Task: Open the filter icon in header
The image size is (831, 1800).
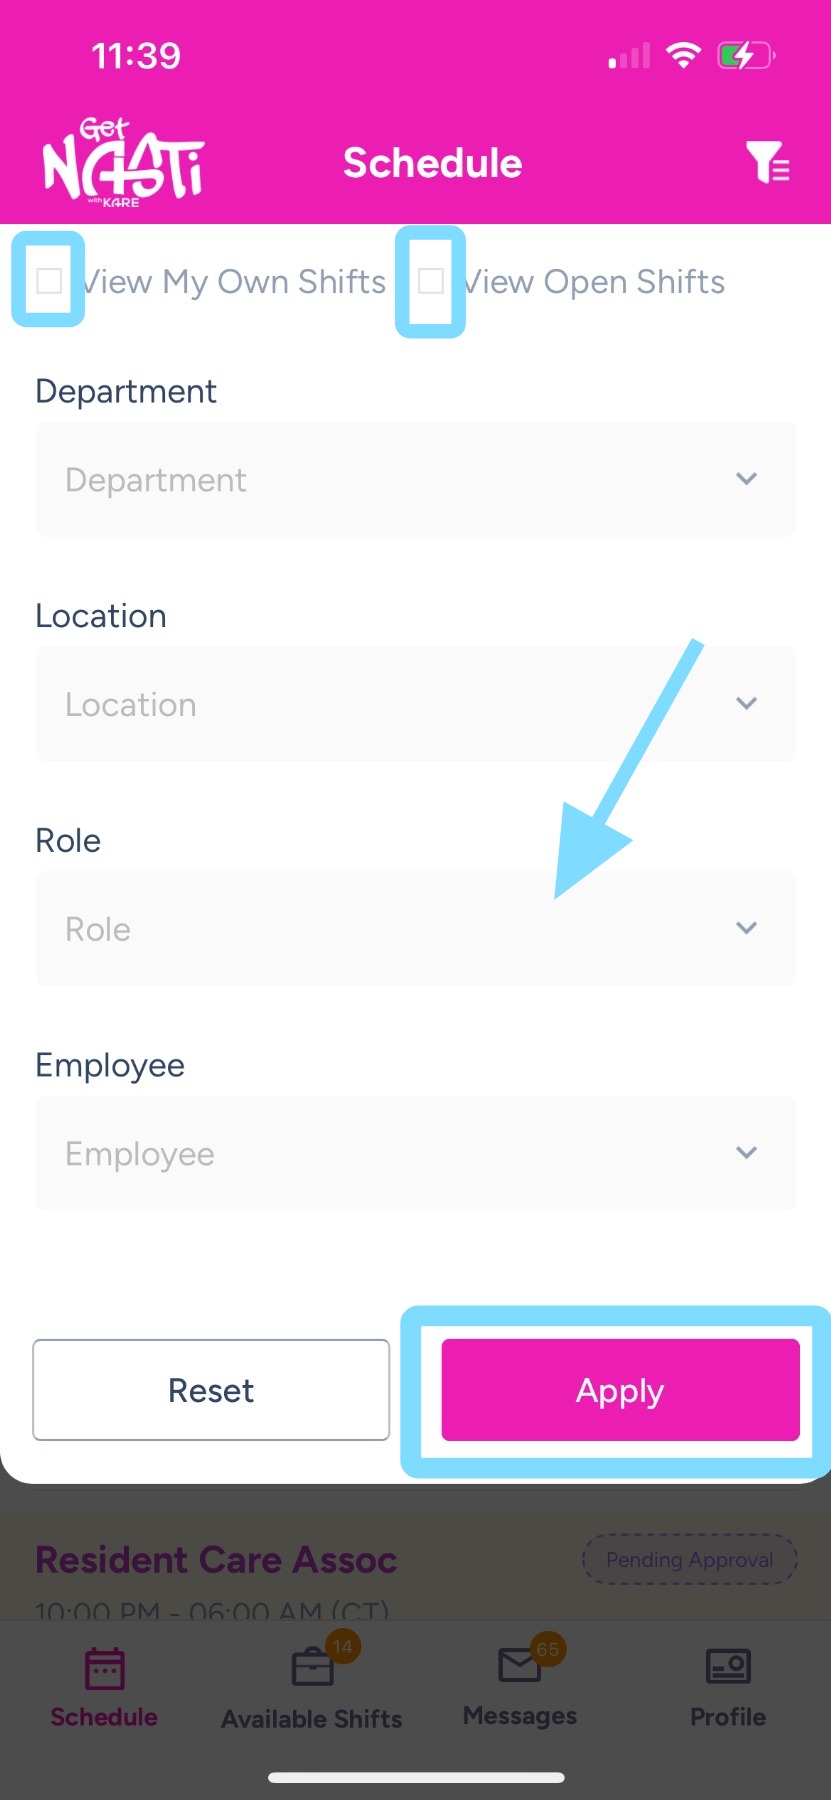Action: pyautogui.click(x=767, y=162)
